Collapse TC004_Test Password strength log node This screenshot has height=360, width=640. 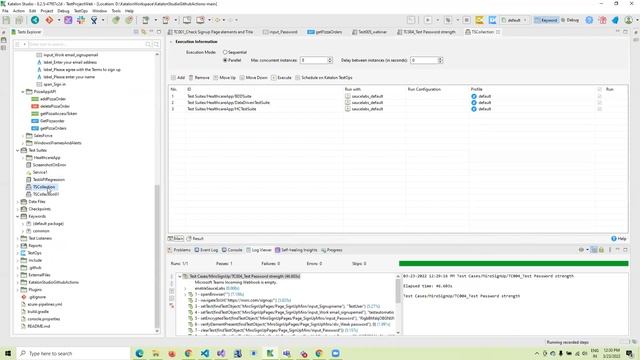[180, 276]
